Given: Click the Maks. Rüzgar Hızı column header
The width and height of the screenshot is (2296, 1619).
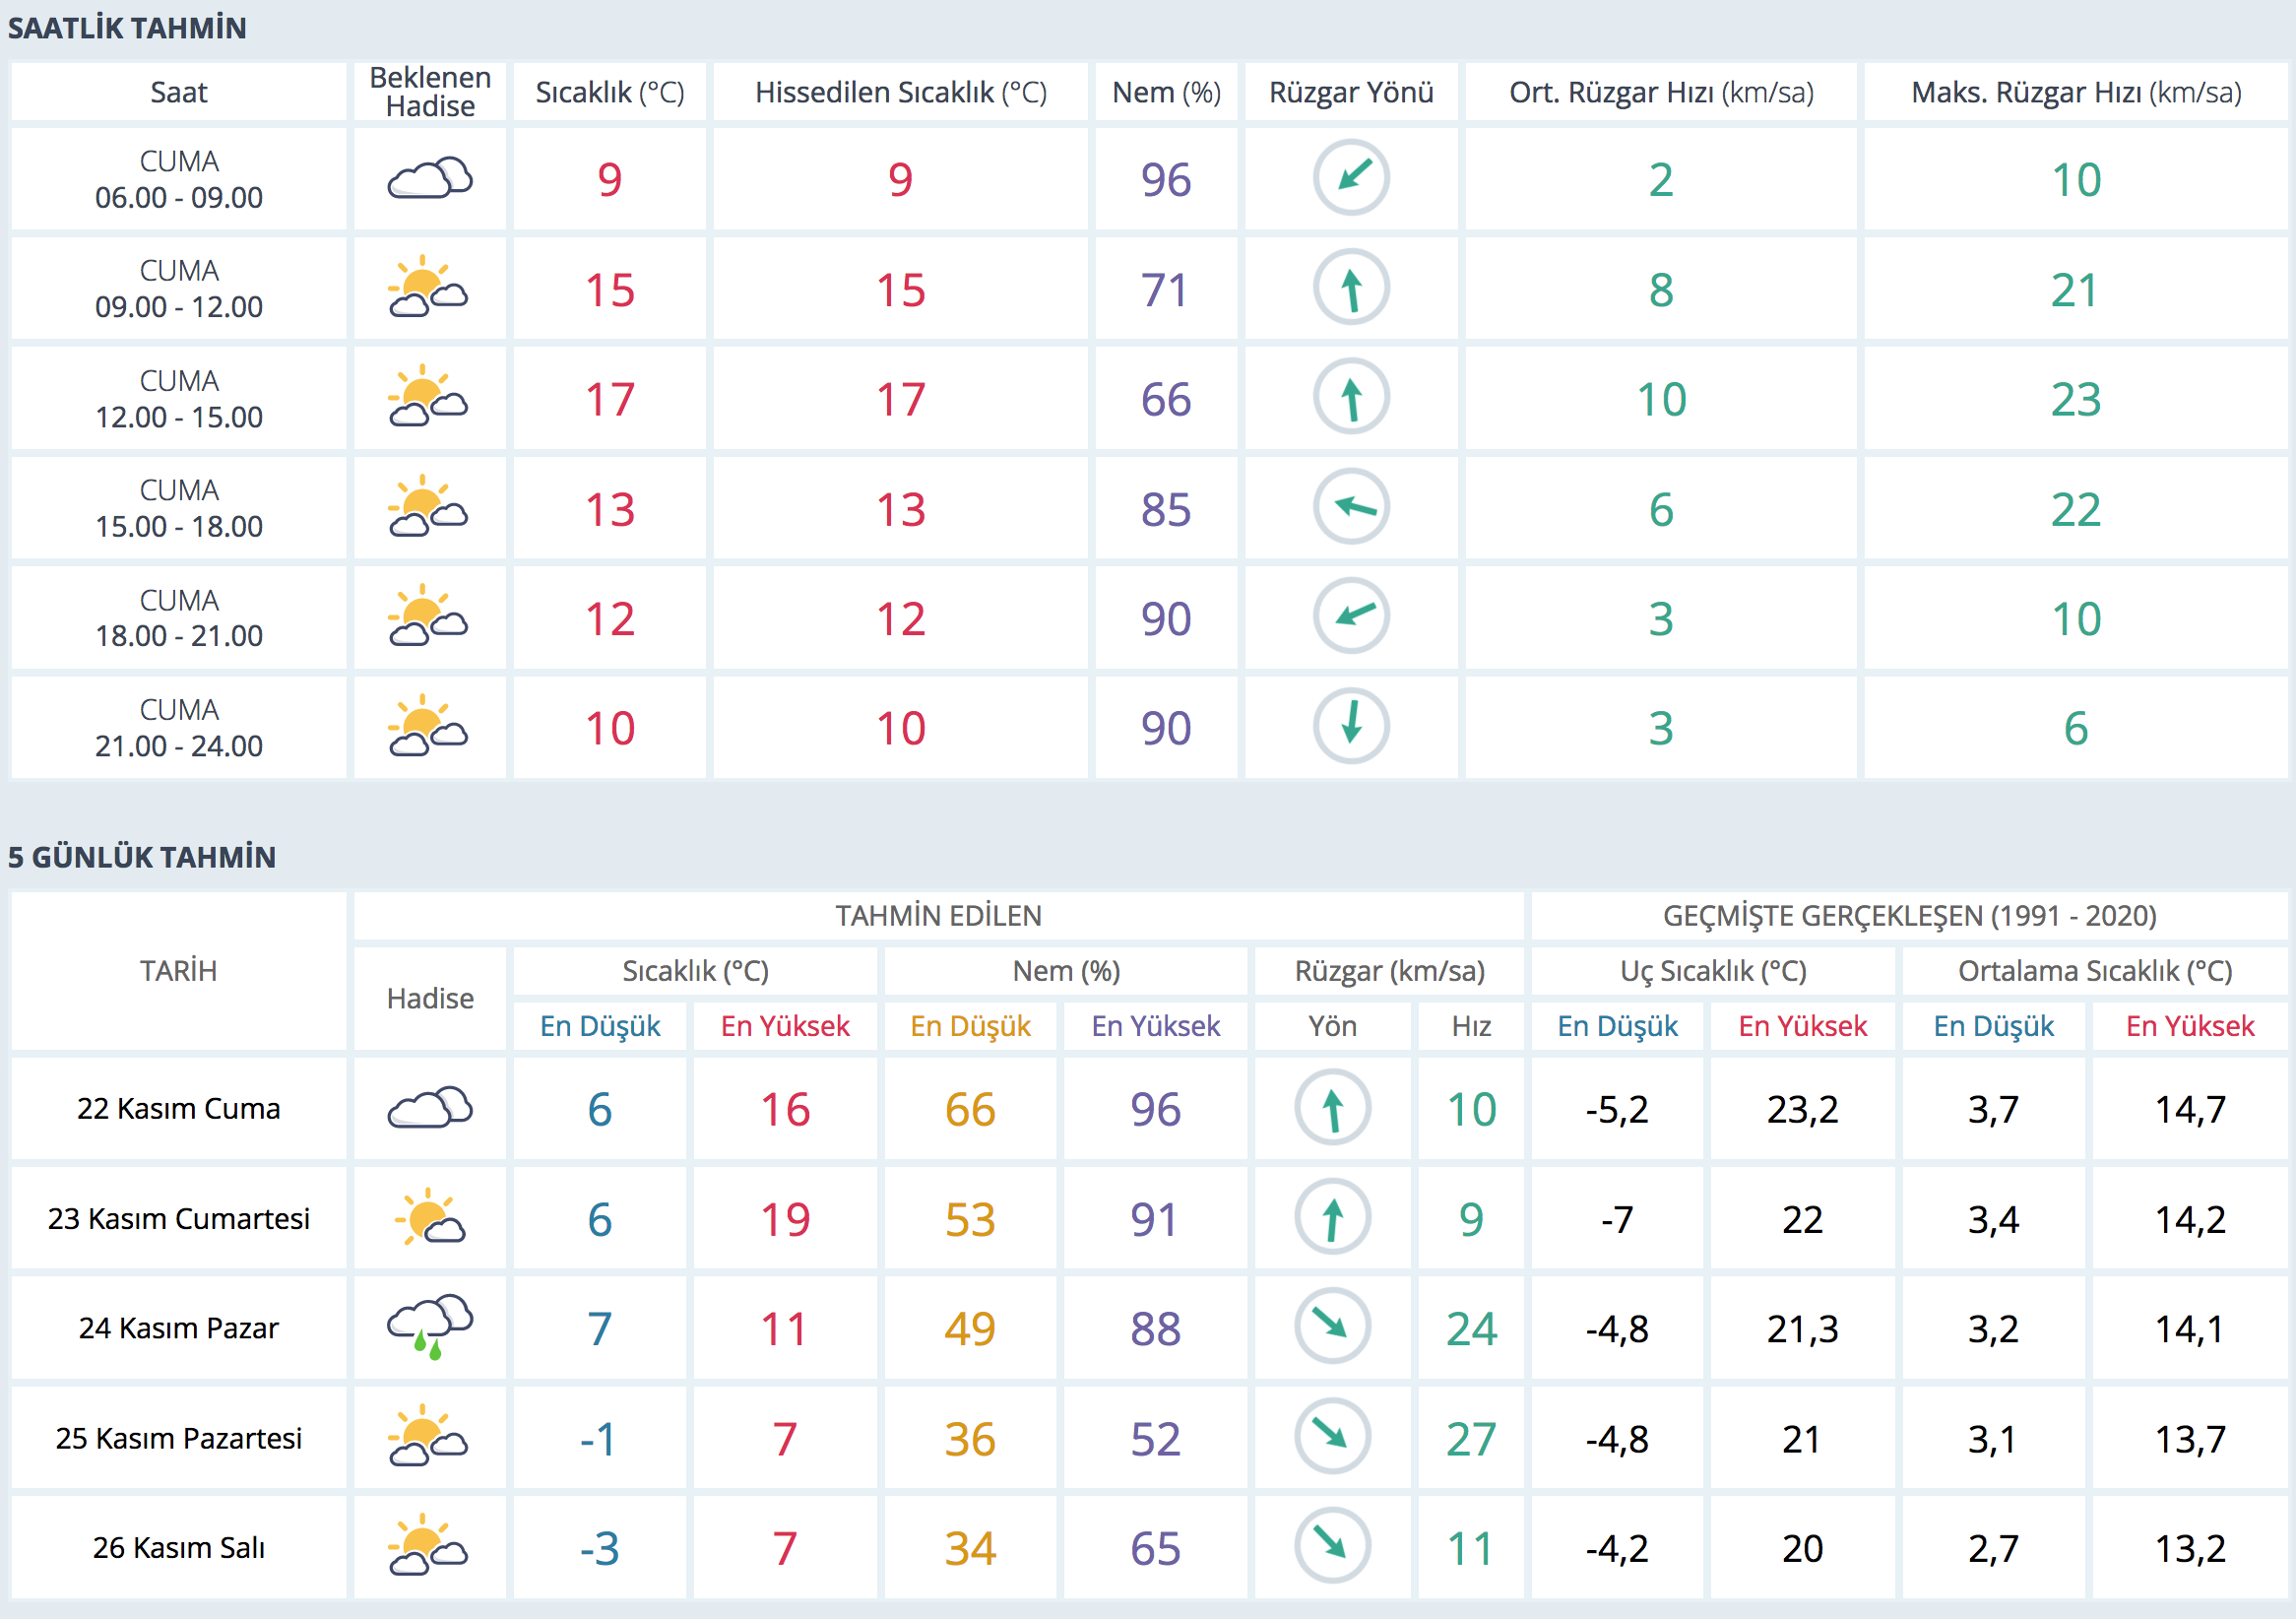Looking at the screenshot, I should (x=2075, y=92).
